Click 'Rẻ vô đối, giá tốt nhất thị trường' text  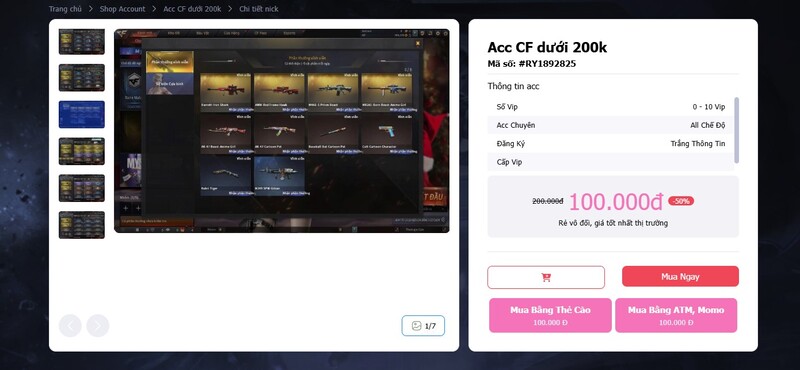(x=613, y=223)
